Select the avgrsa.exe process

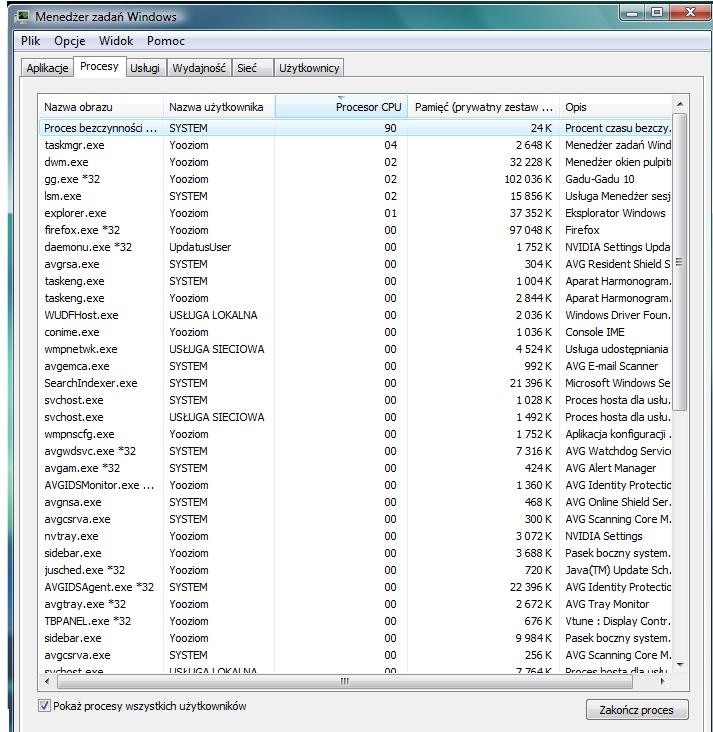356,264
